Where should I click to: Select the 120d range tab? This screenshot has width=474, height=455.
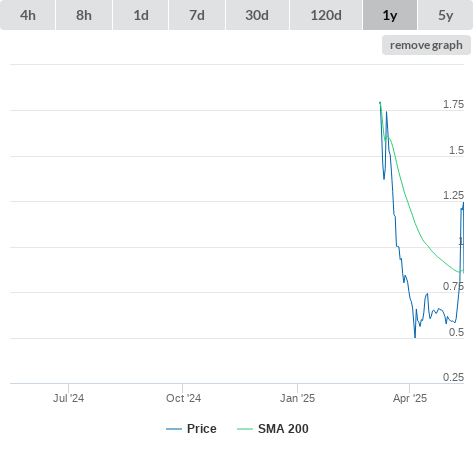(326, 15)
